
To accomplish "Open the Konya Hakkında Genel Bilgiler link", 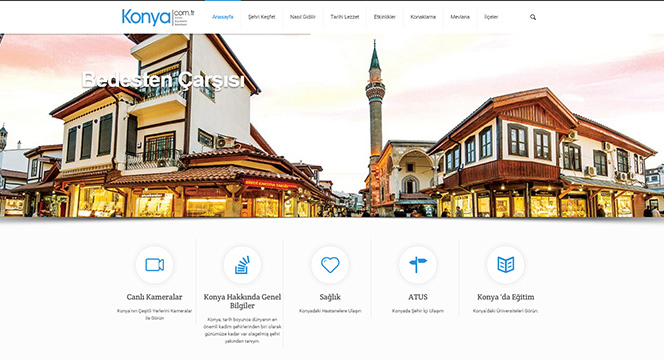I will point(242,301).
